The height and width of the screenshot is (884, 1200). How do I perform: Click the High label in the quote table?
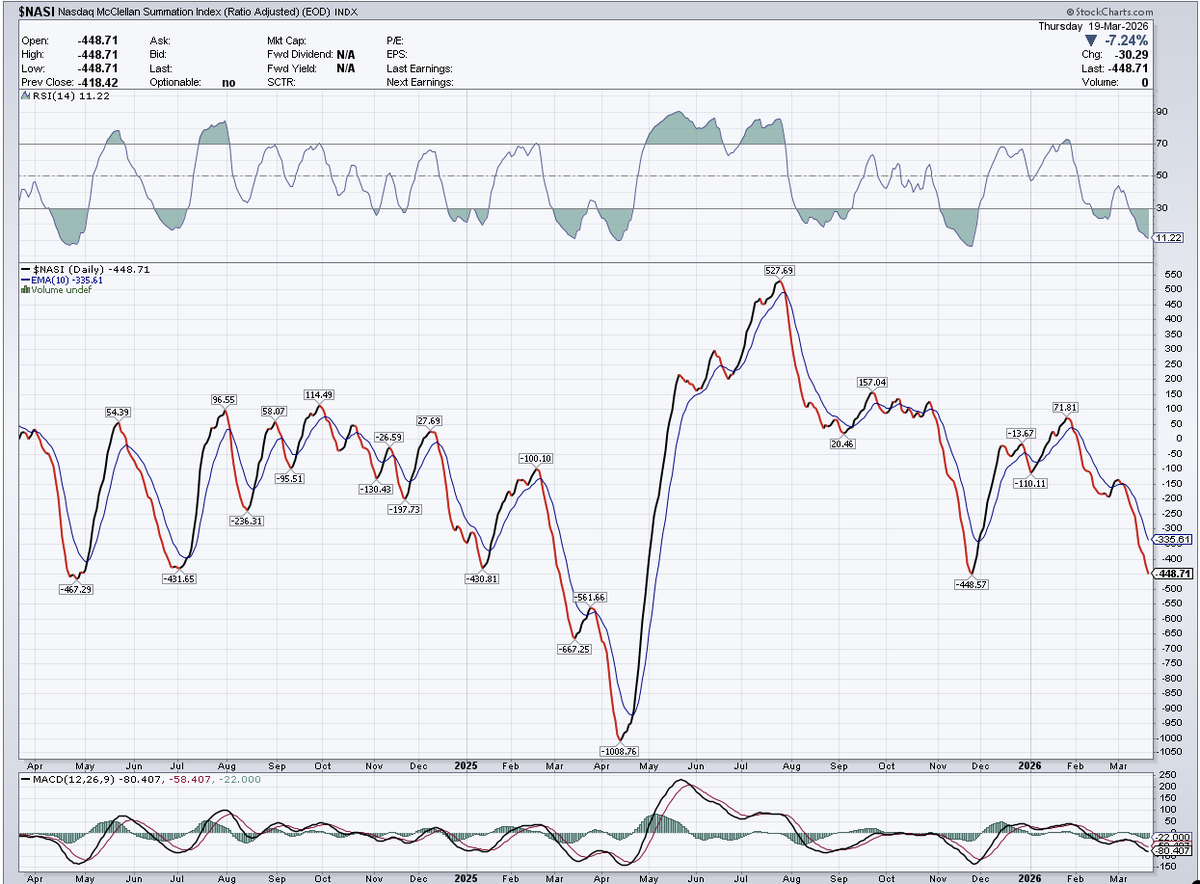tap(32, 54)
